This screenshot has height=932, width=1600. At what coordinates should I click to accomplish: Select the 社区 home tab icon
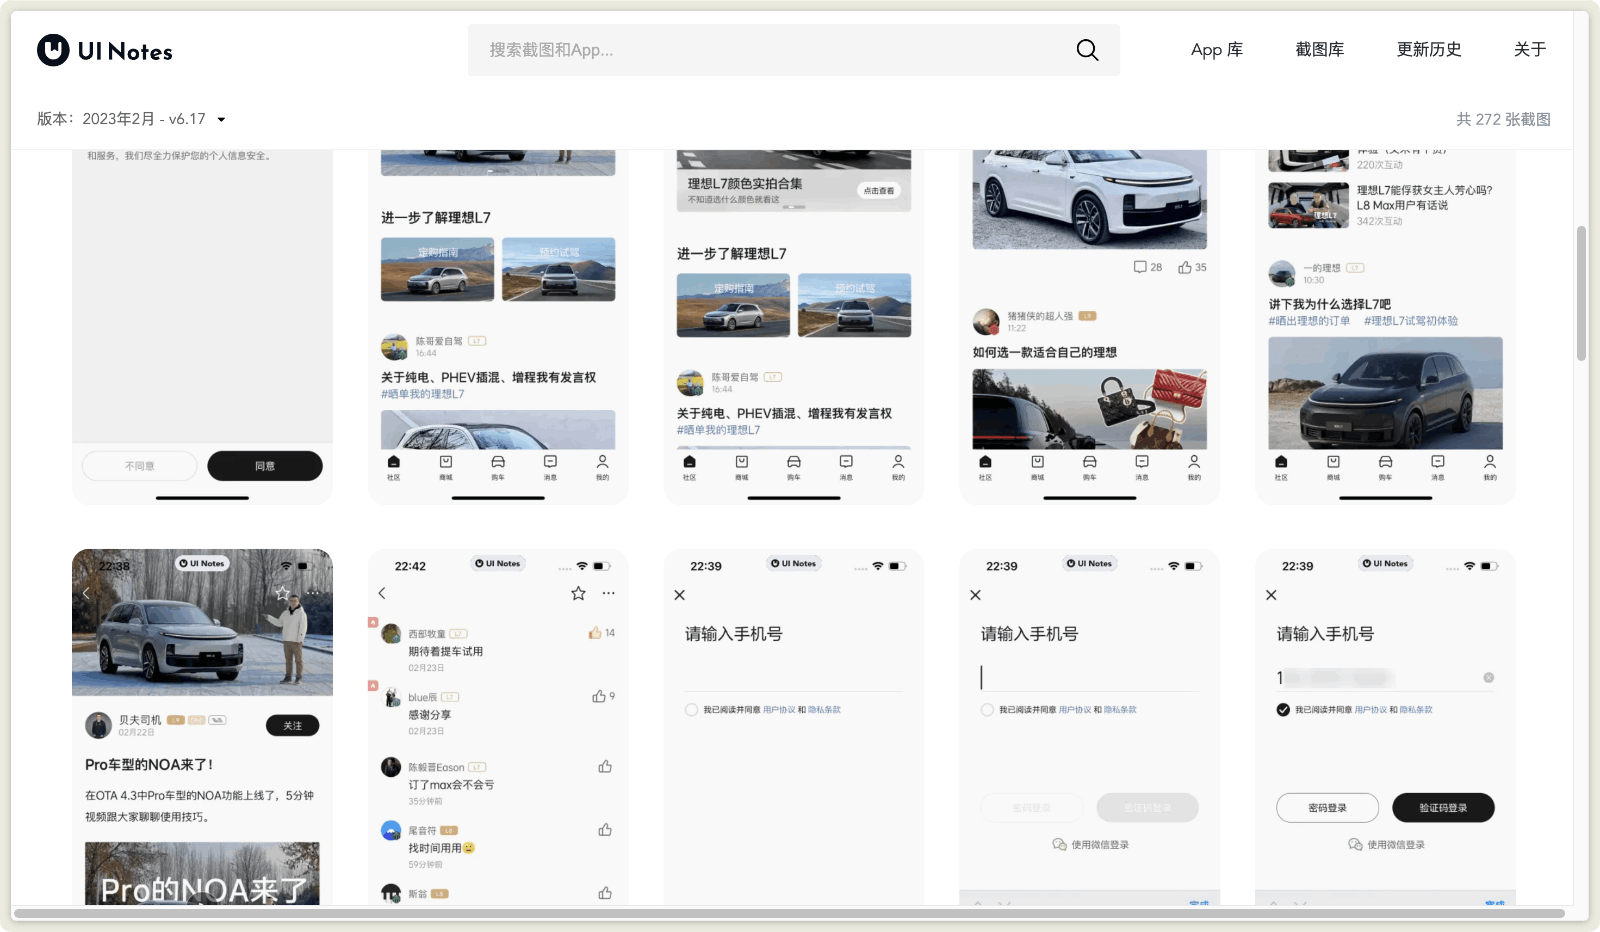tap(393, 463)
